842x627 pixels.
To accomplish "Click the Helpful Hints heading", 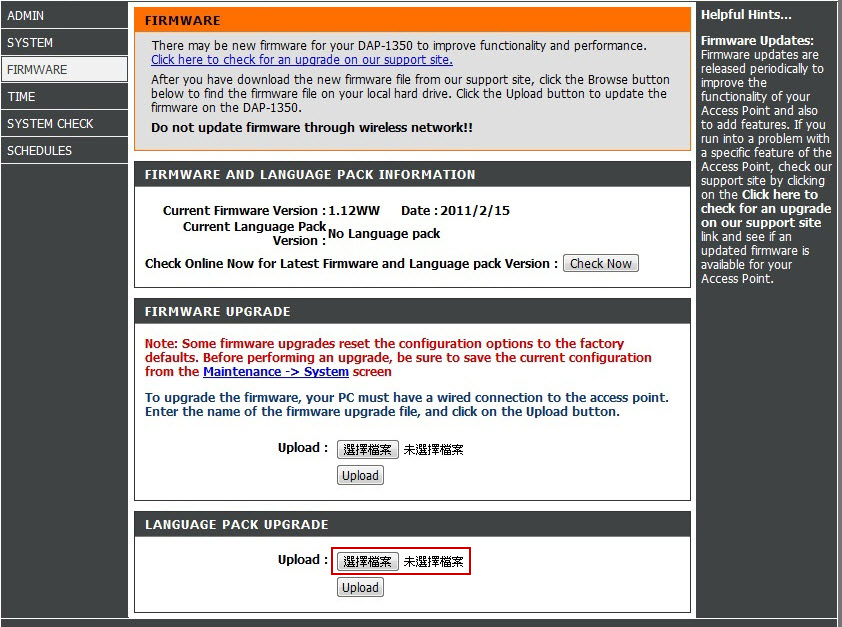I will coord(746,14).
